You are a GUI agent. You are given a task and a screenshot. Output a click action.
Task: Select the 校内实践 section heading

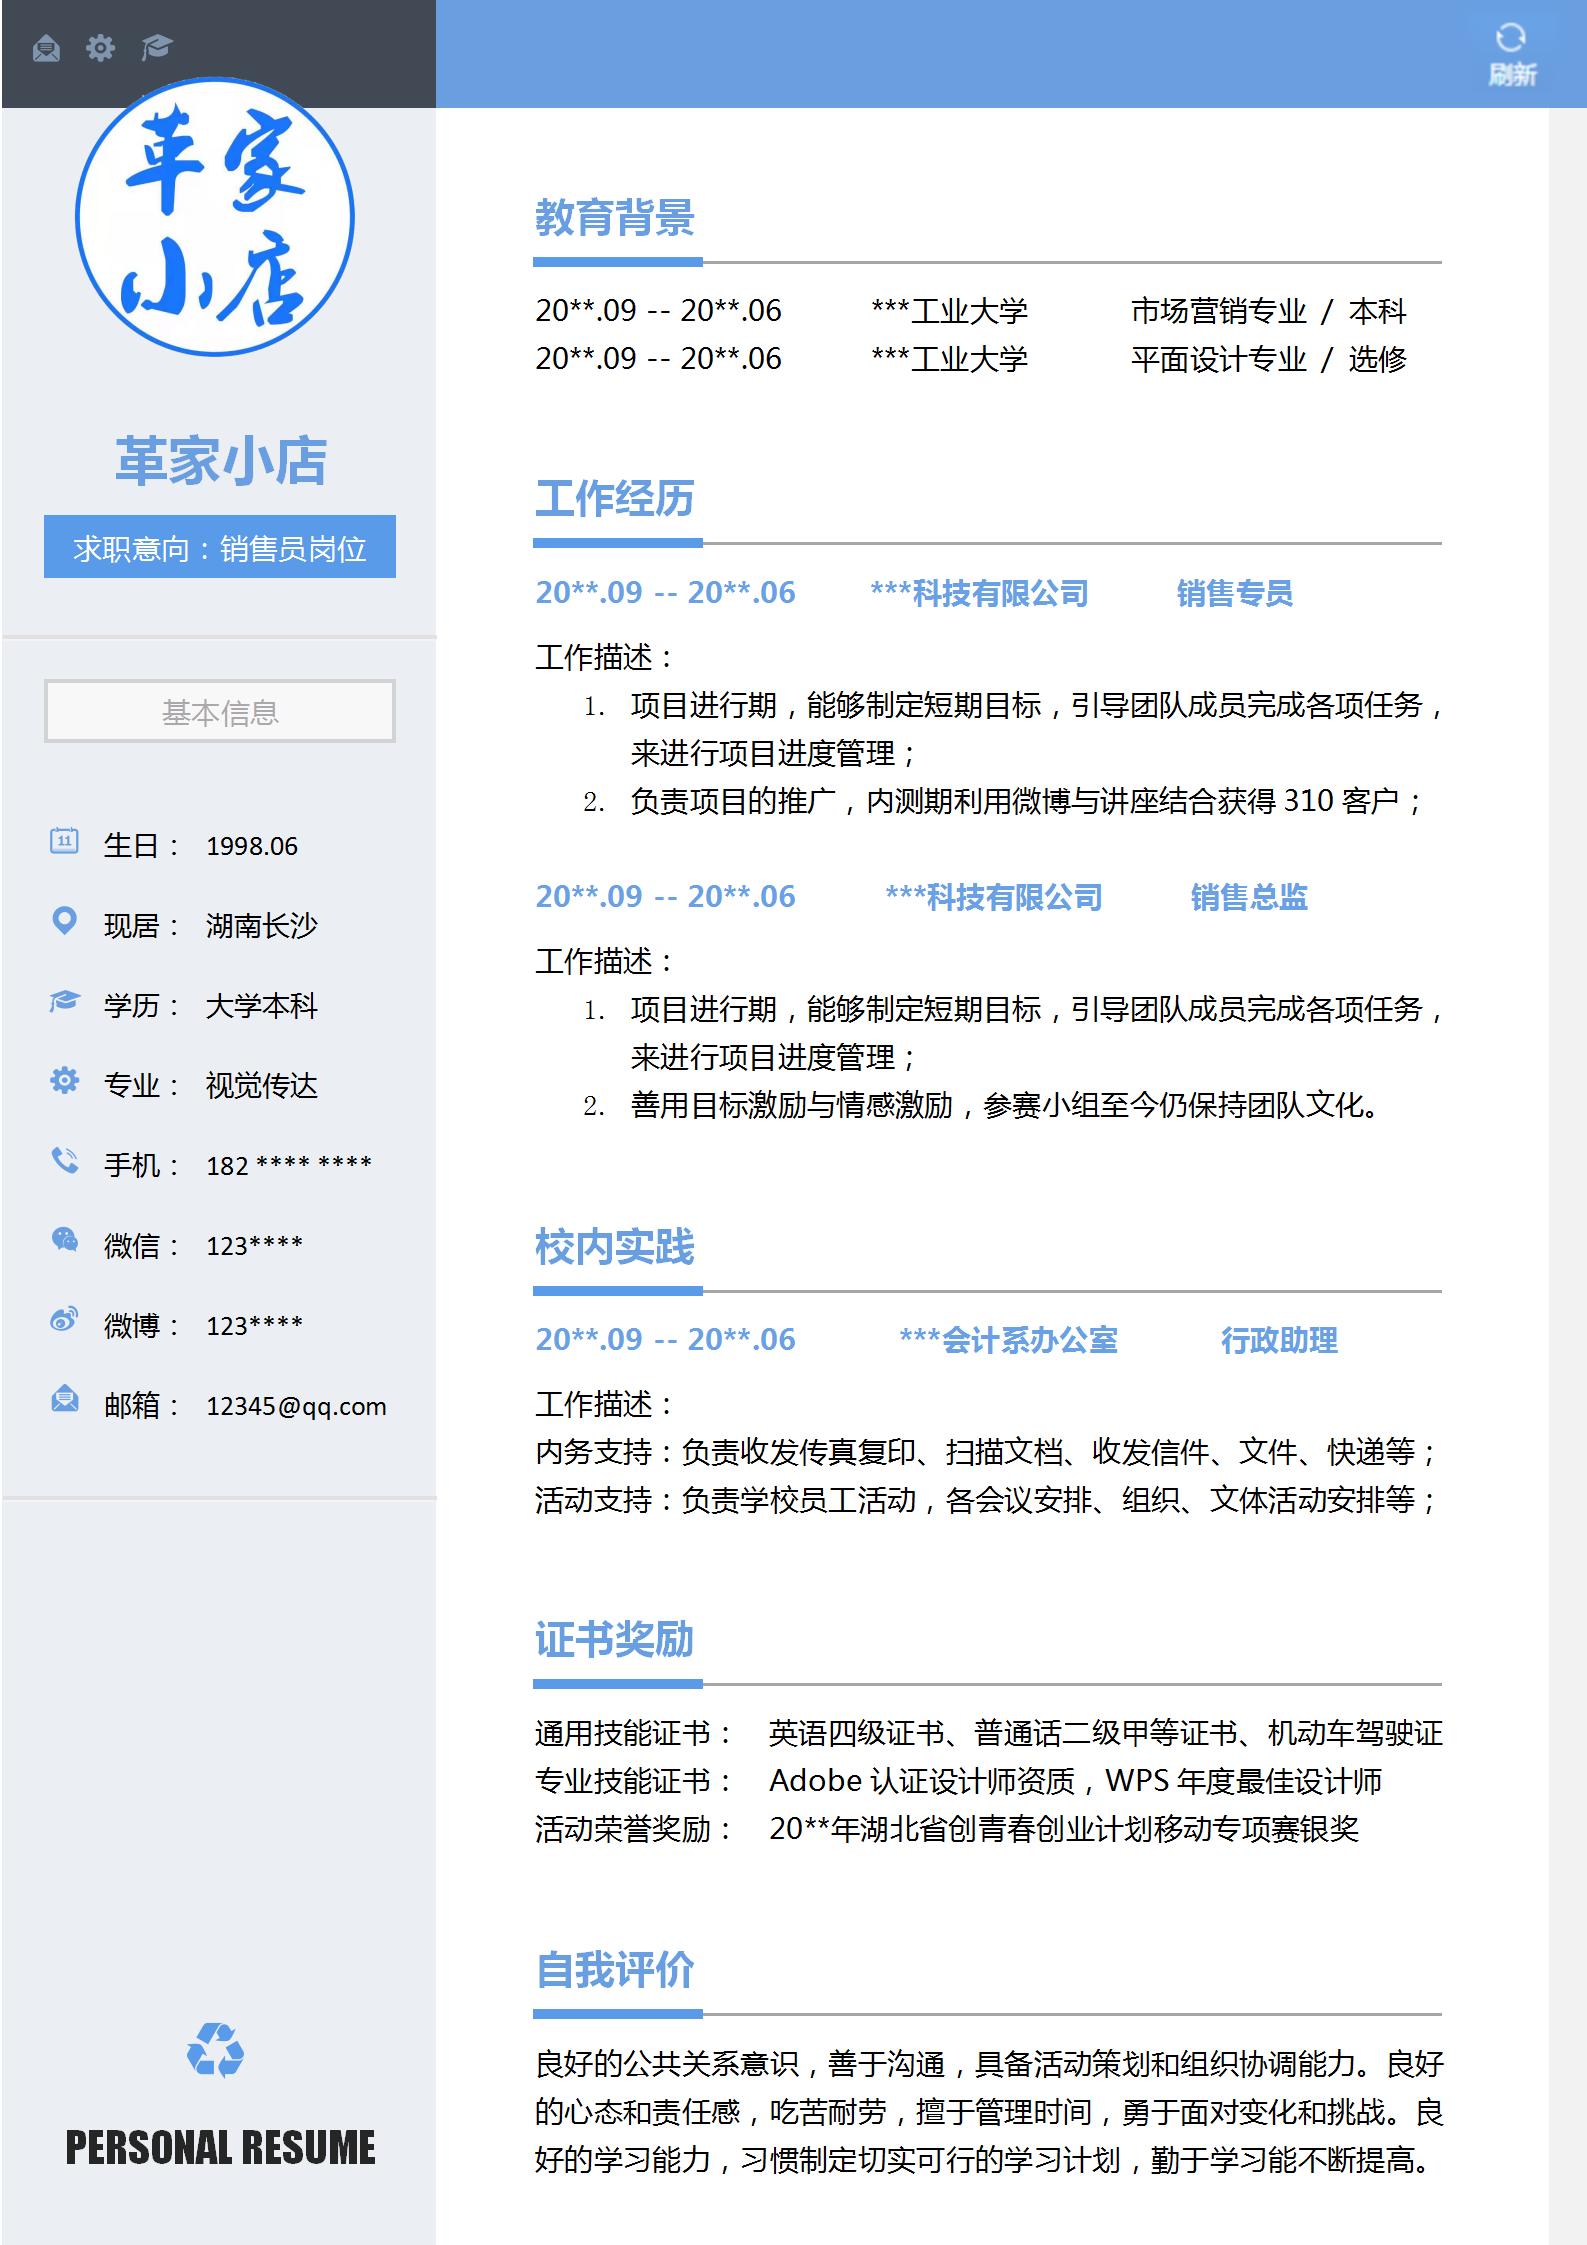tap(615, 1246)
